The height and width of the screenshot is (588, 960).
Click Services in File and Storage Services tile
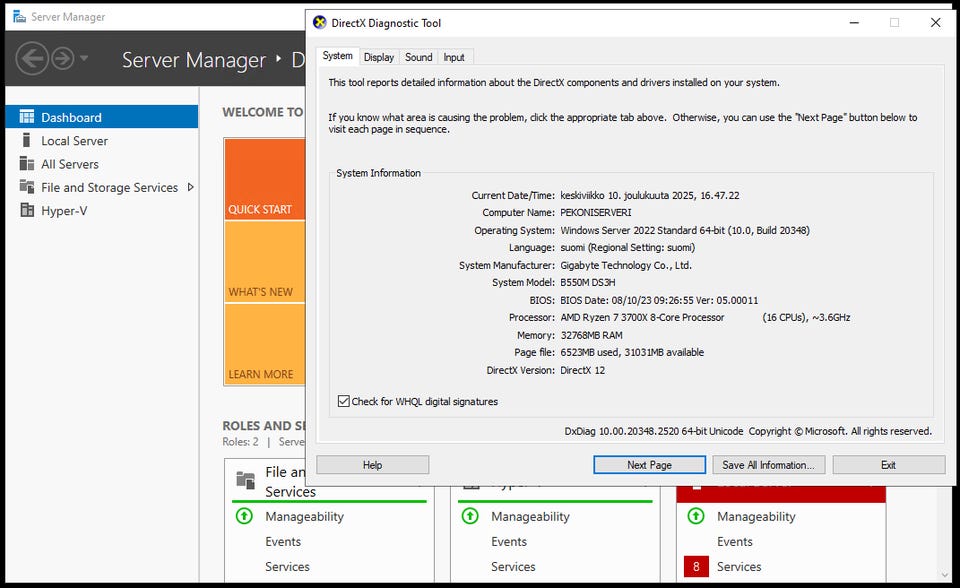pyautogui.click(x=287, y=567)
